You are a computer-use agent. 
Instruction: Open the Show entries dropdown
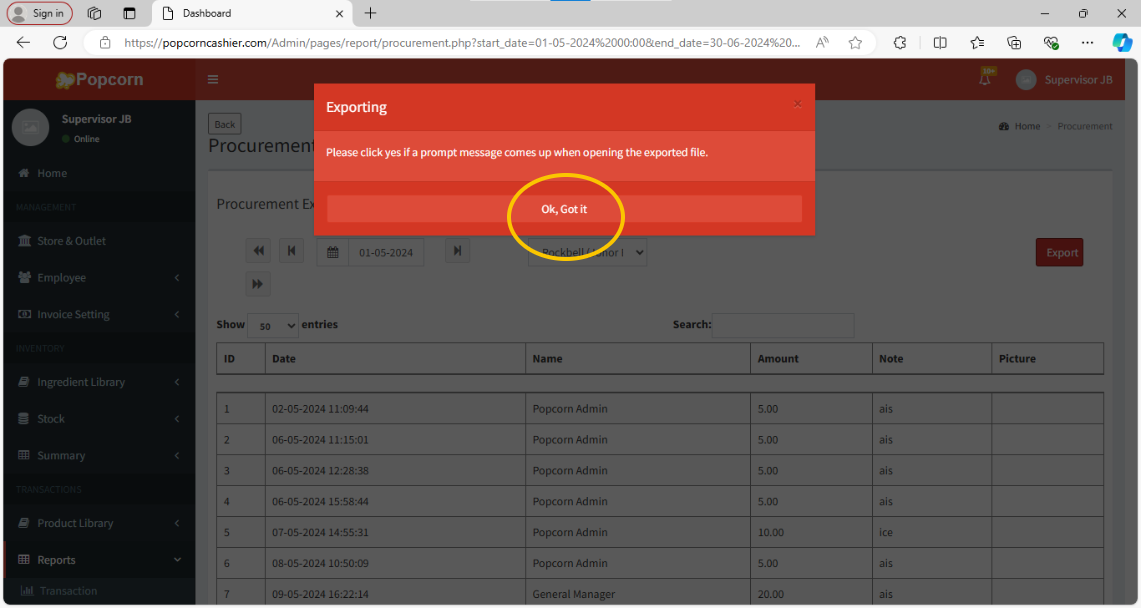tap(273, 326)
